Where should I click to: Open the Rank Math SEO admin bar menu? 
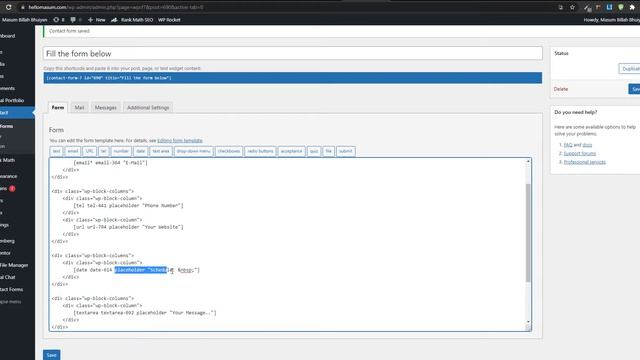point(132,20)
